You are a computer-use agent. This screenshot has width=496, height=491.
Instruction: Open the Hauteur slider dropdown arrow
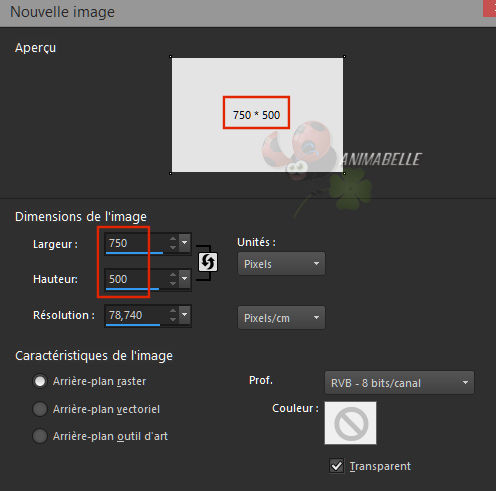pos(184,279)
